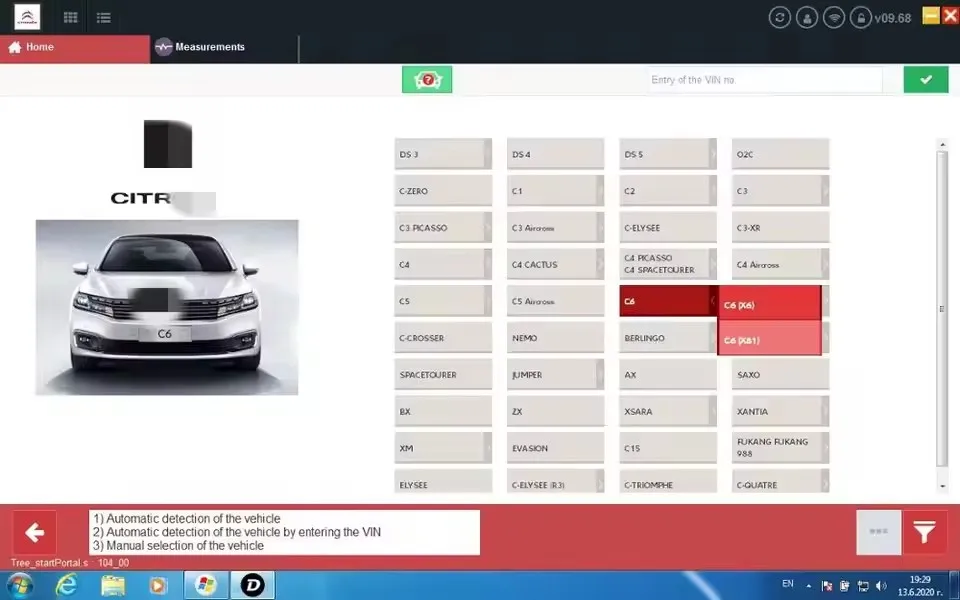Open the user profile icon in the header
The image size is (960, 600).
[x=806, y=16]
